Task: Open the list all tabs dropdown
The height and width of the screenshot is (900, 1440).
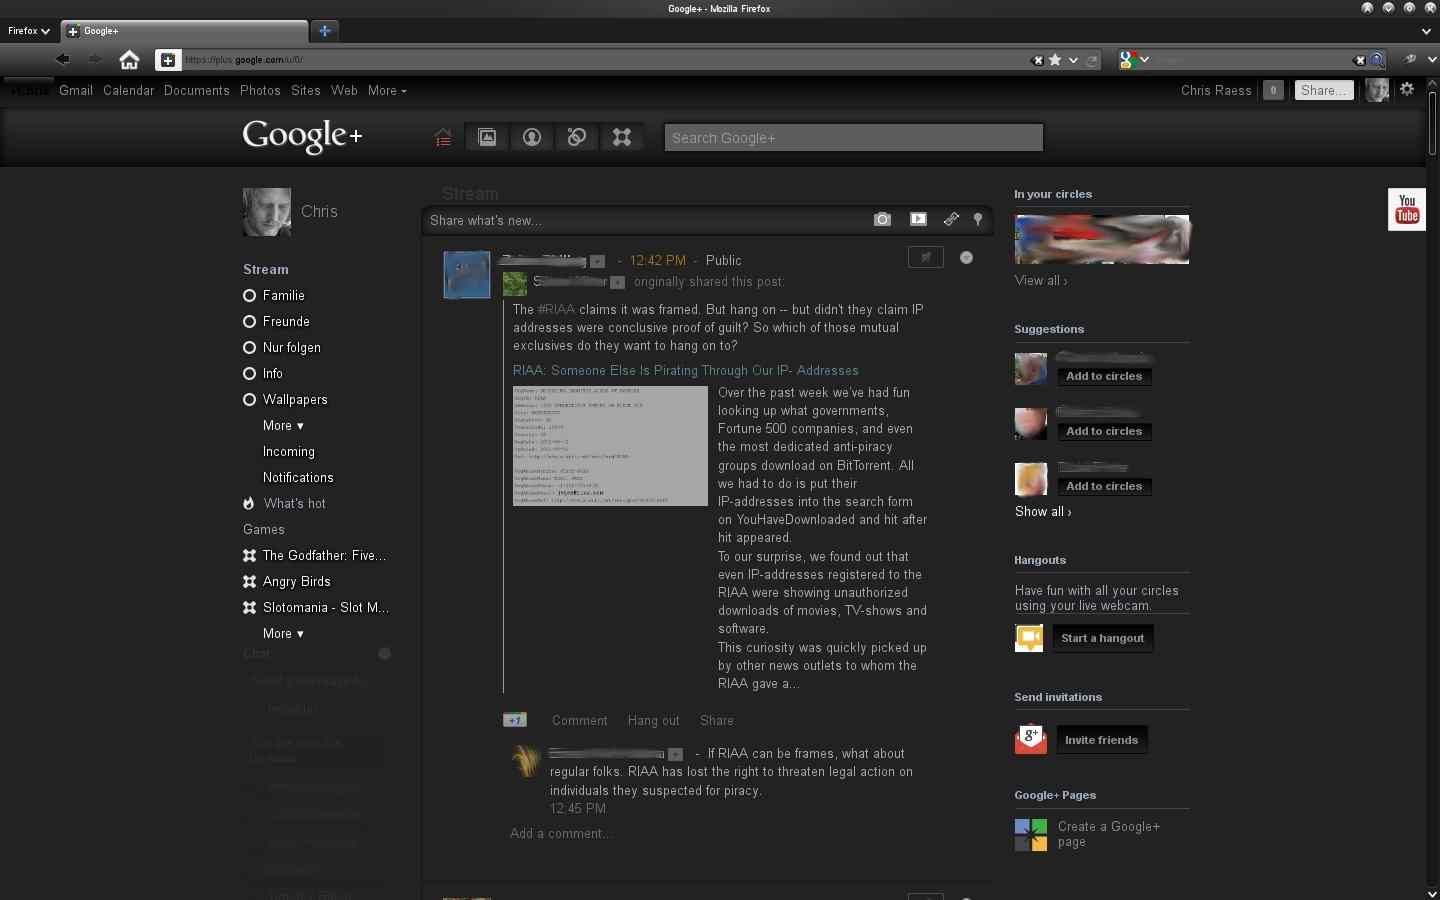Action: [x=1426, y=32]
